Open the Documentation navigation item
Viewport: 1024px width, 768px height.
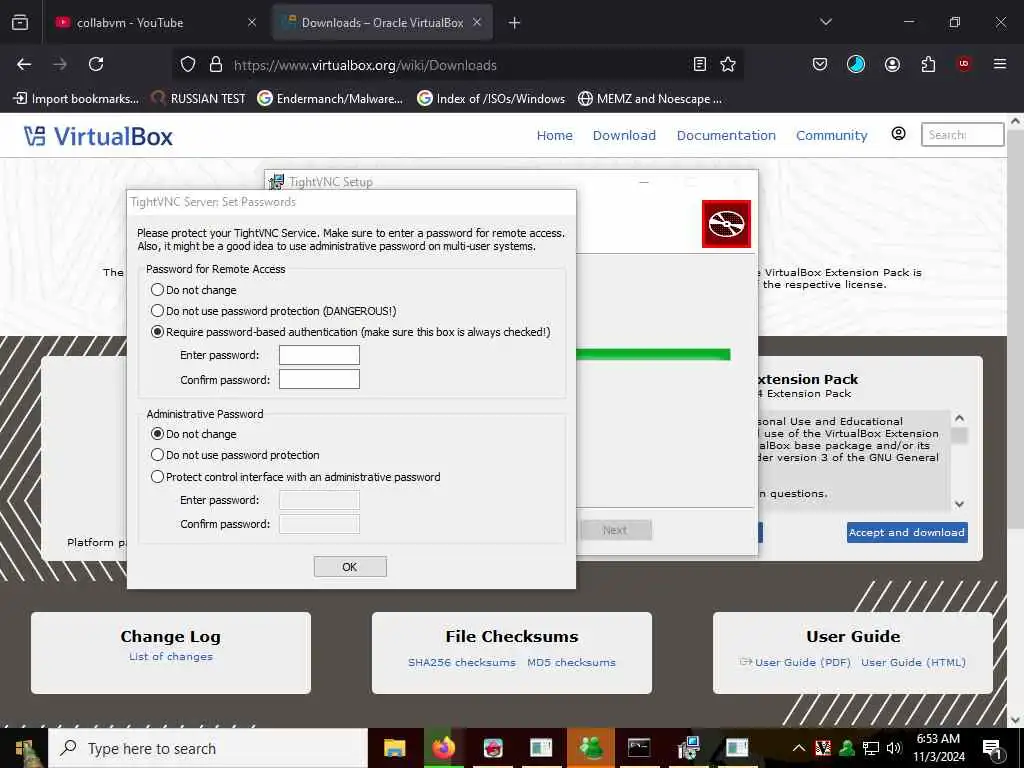[726, 135]
